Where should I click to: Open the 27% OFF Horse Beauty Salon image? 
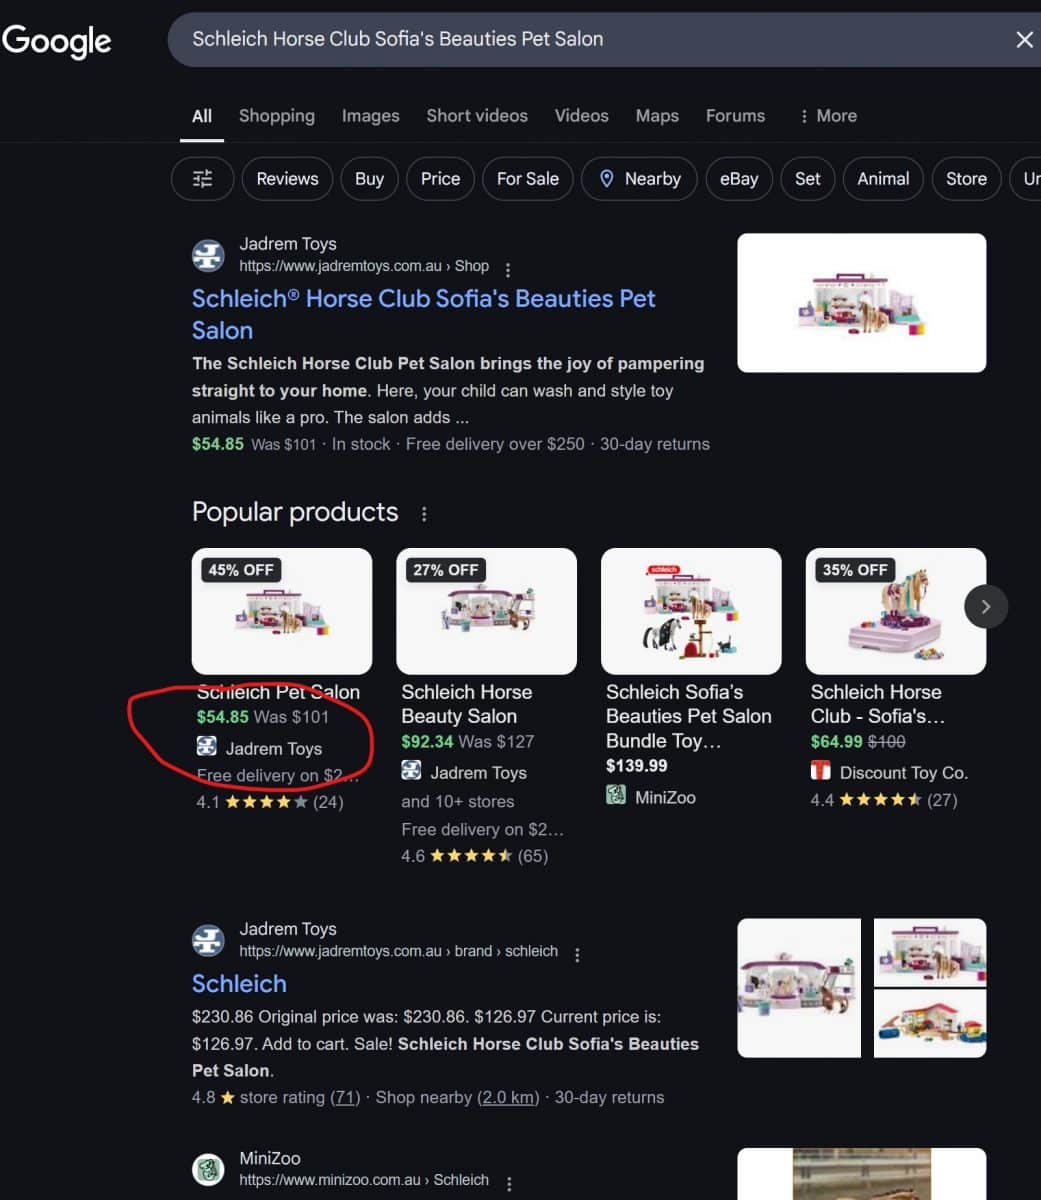click(x=487, y=611)
